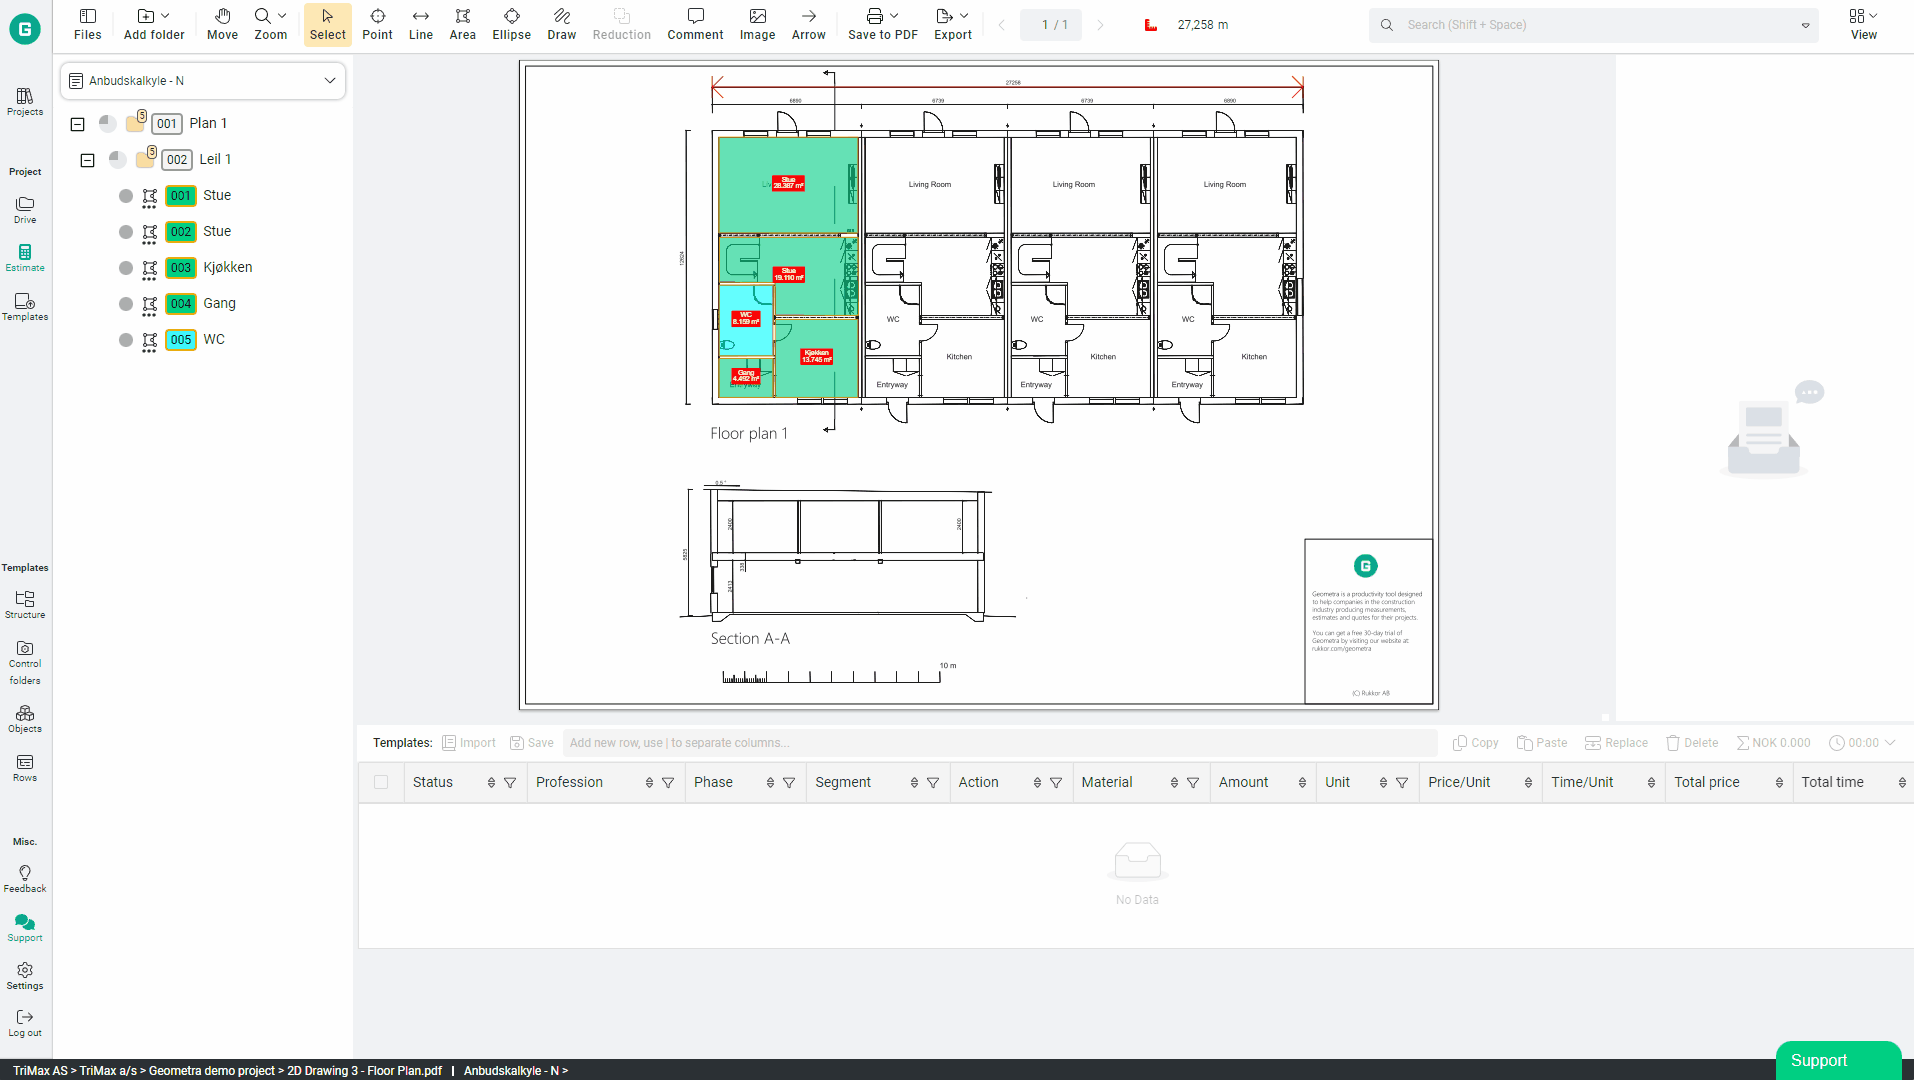The height and width of the screenshot is (1080, 1914).
Task: Go to next page arrow
Action: [x=1100, y=25]
